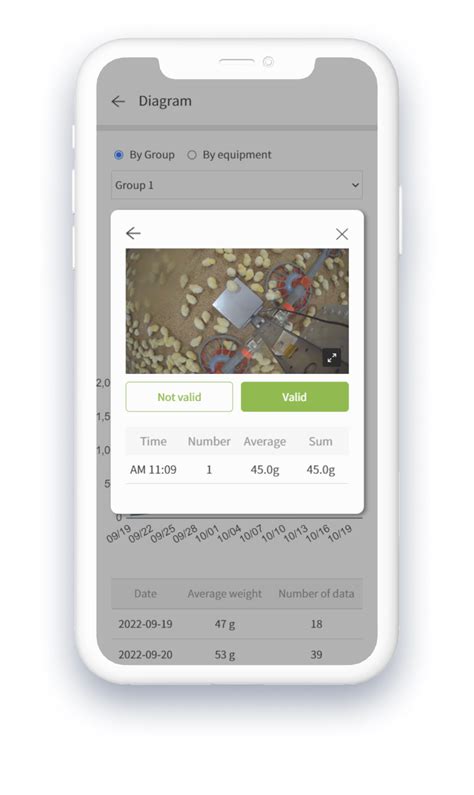
Task: Select the 2022-09-19 data row
Action: (x=237, y=624)
